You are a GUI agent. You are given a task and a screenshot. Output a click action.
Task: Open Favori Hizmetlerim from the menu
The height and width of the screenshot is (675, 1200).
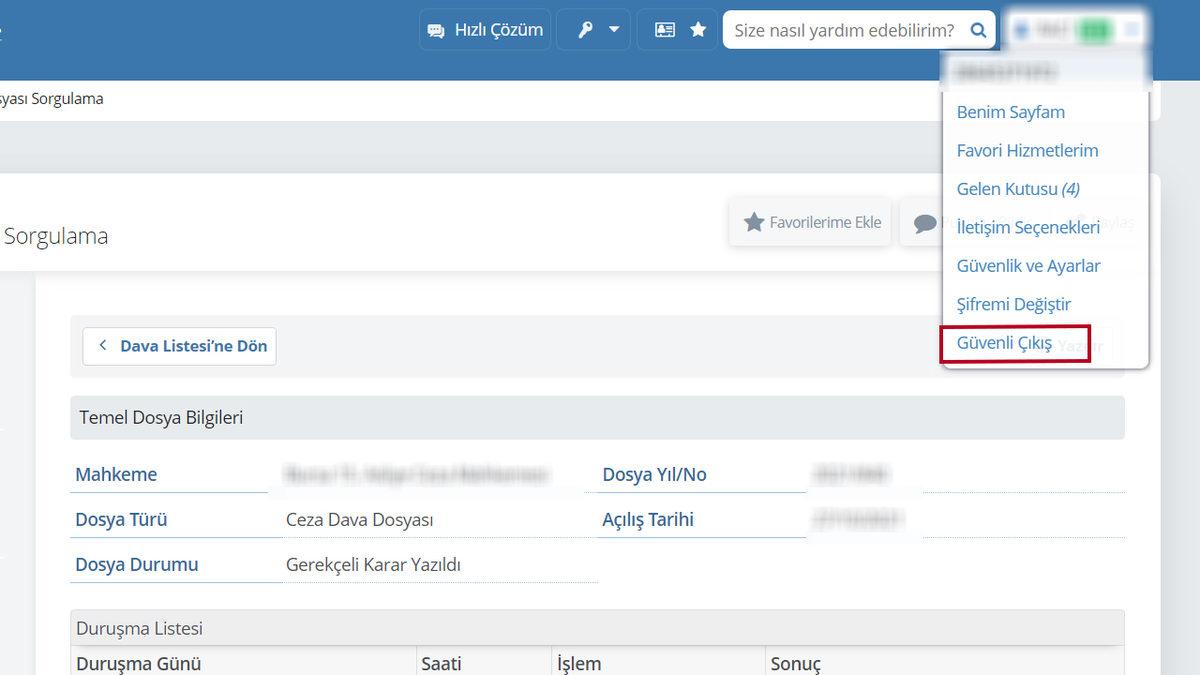click(x=1027, y=150)
